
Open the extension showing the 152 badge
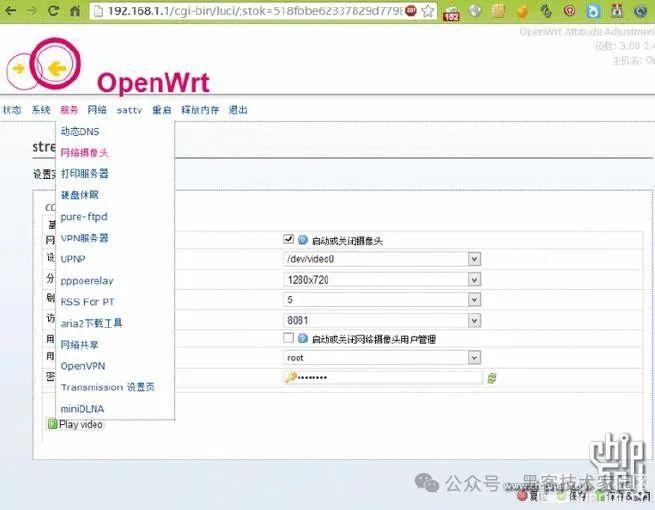pos(451,13)
